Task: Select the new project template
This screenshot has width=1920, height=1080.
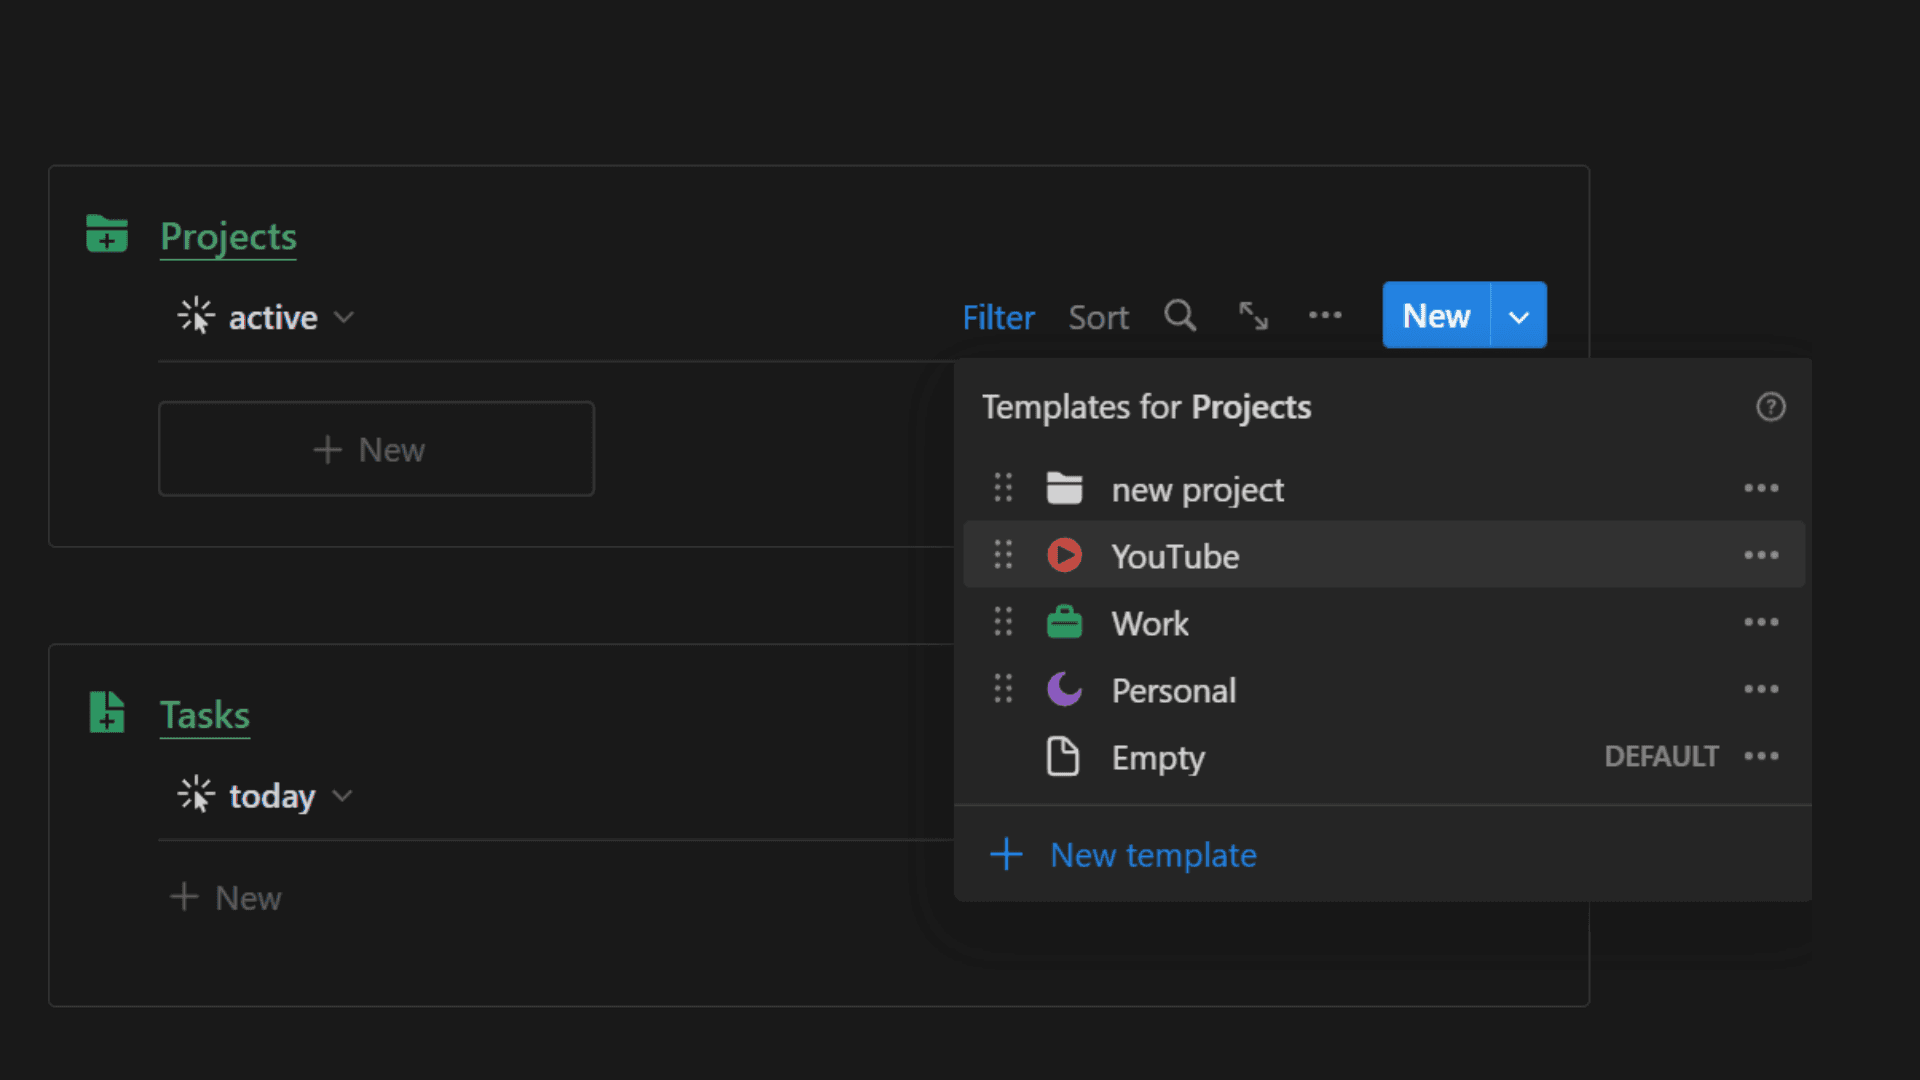Action: 1384,489
